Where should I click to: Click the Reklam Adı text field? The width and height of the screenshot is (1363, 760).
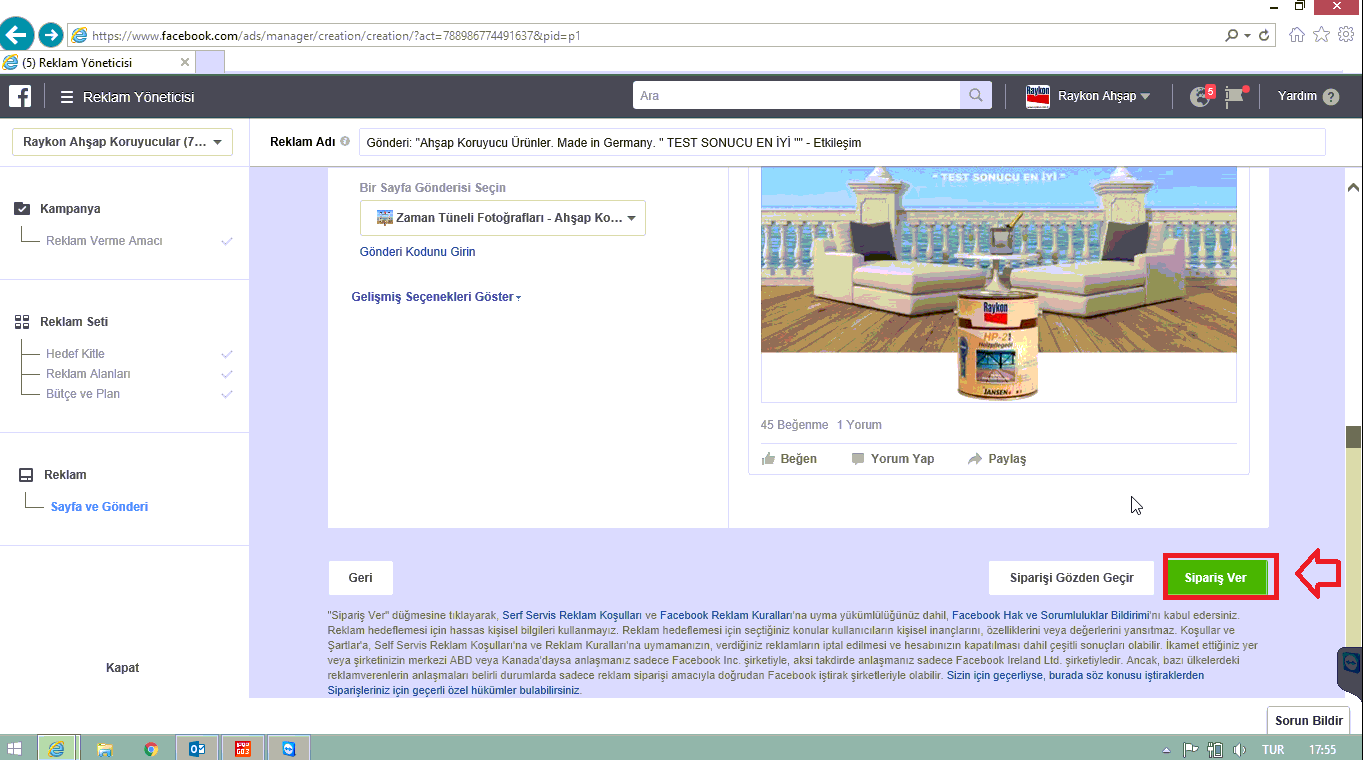click(841, 142)
